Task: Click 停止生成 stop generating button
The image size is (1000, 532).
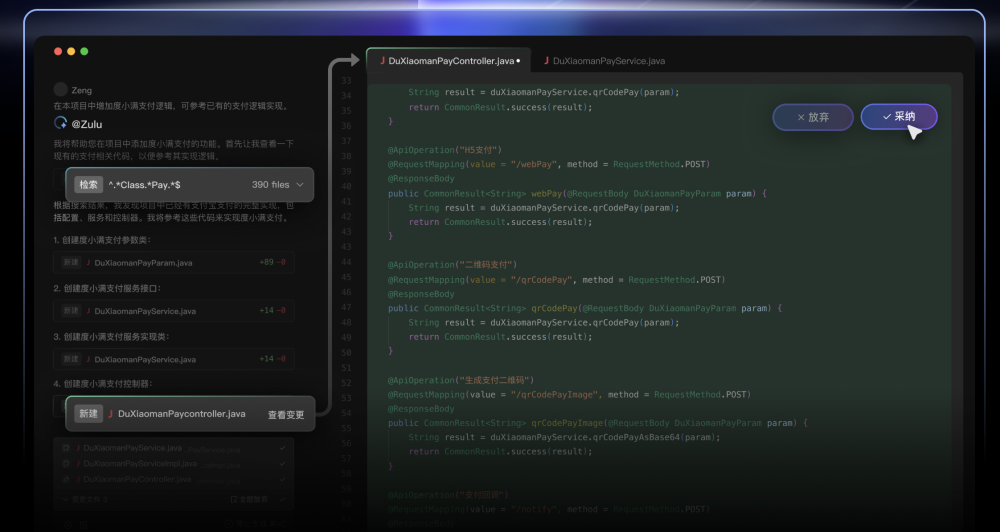Action: 255,524
